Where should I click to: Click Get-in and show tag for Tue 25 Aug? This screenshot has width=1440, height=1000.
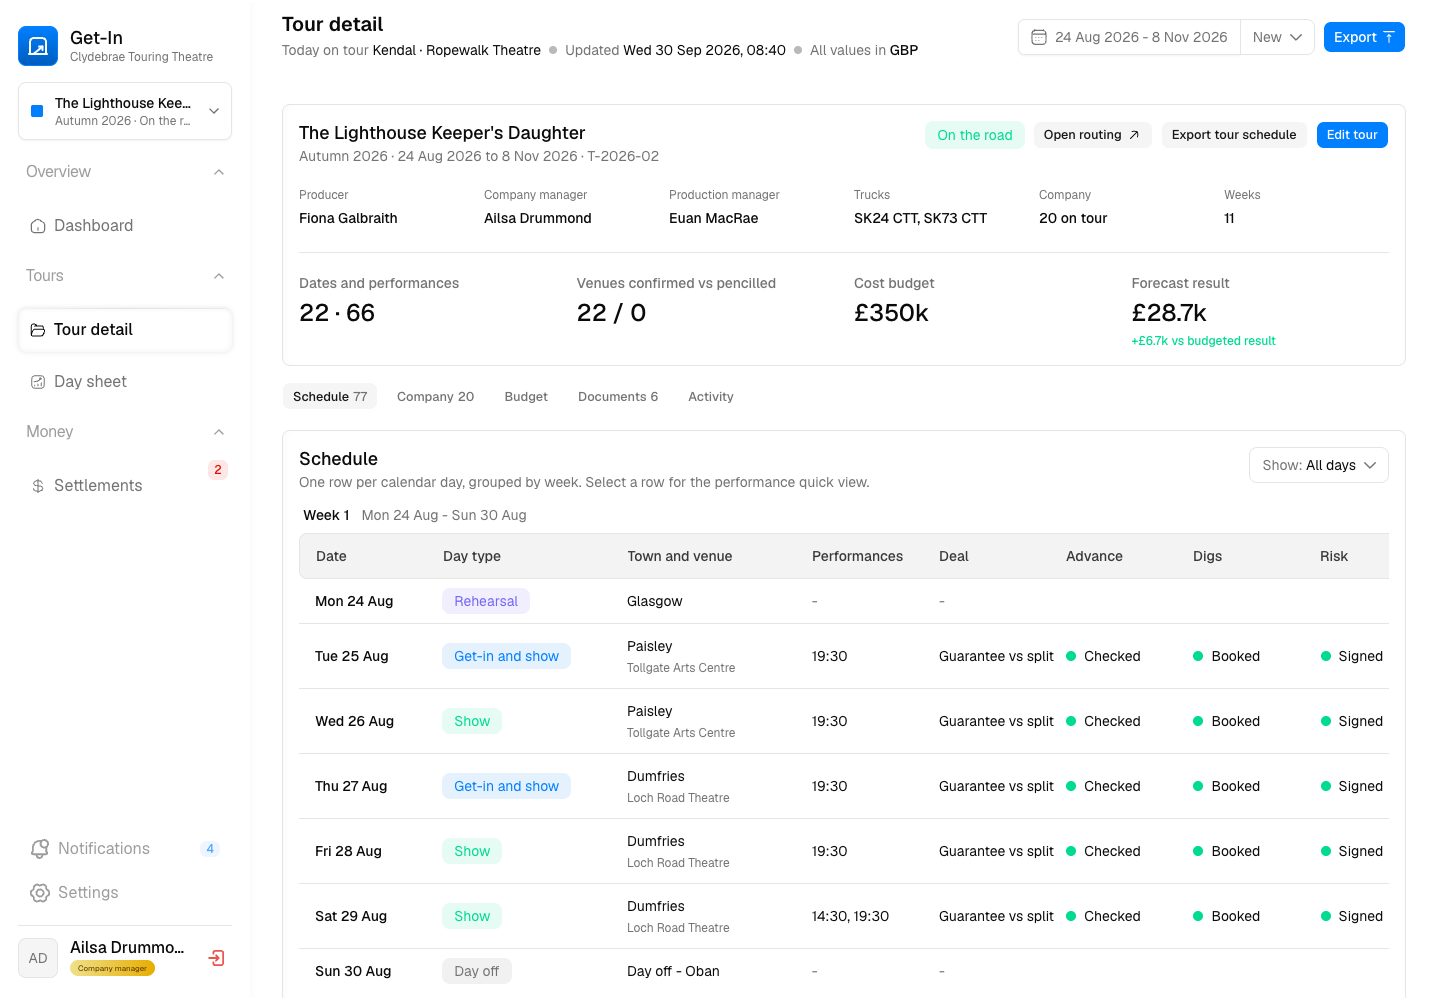pos(506,656)
